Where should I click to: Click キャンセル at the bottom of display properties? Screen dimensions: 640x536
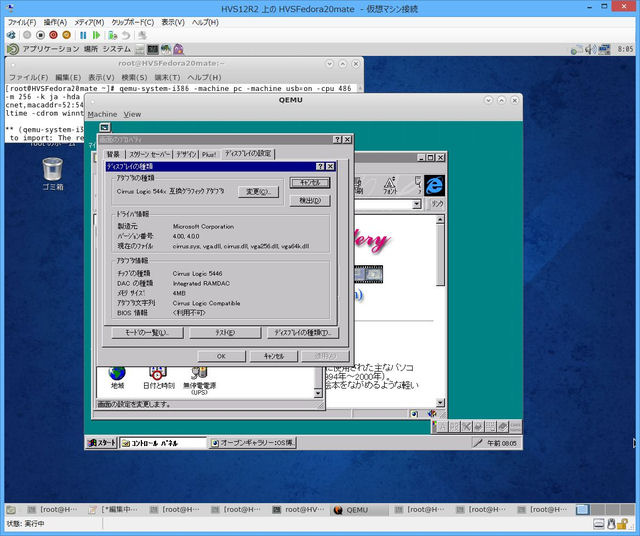pyautogui.click(x=273, y=356)
